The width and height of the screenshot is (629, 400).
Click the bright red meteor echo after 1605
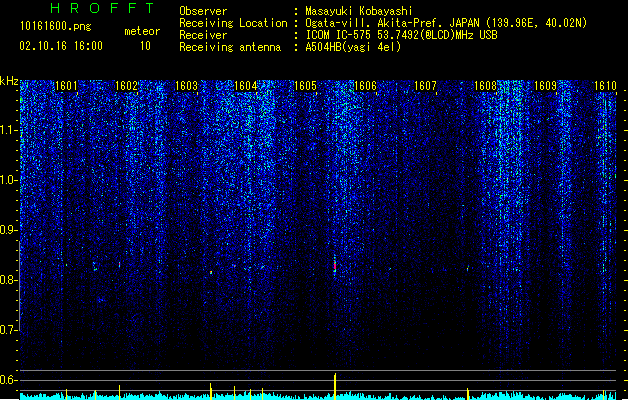(335, 266)
